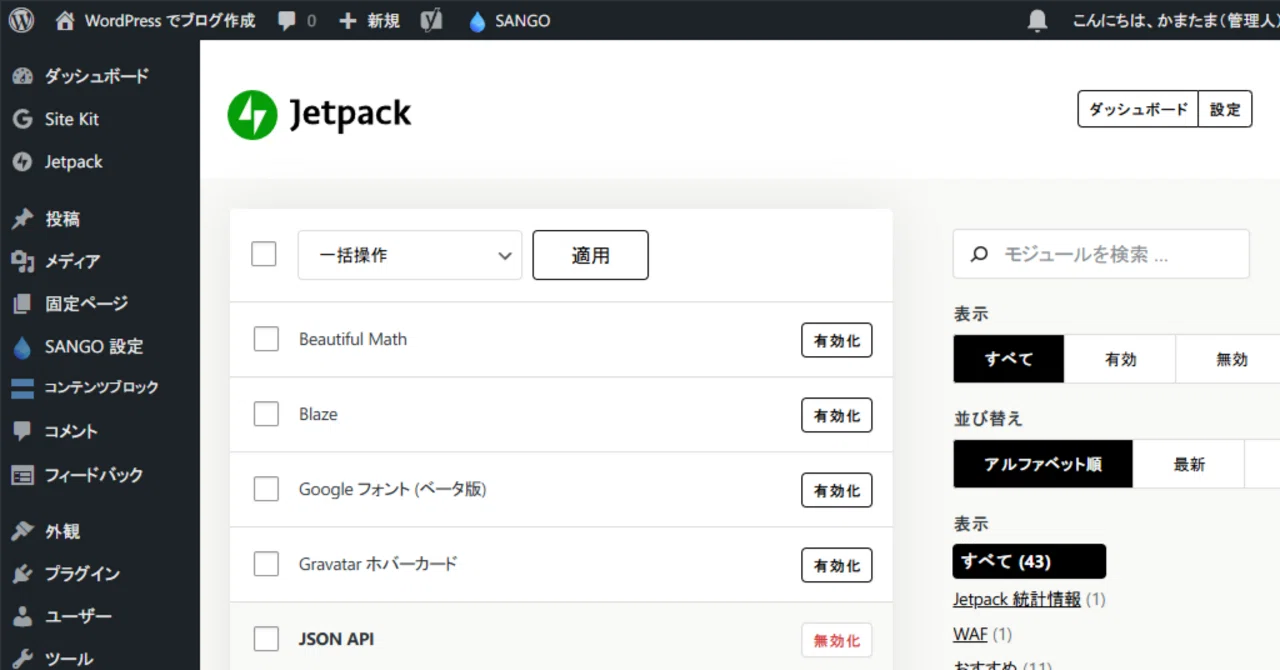Open Site Kit menu item

72,119
